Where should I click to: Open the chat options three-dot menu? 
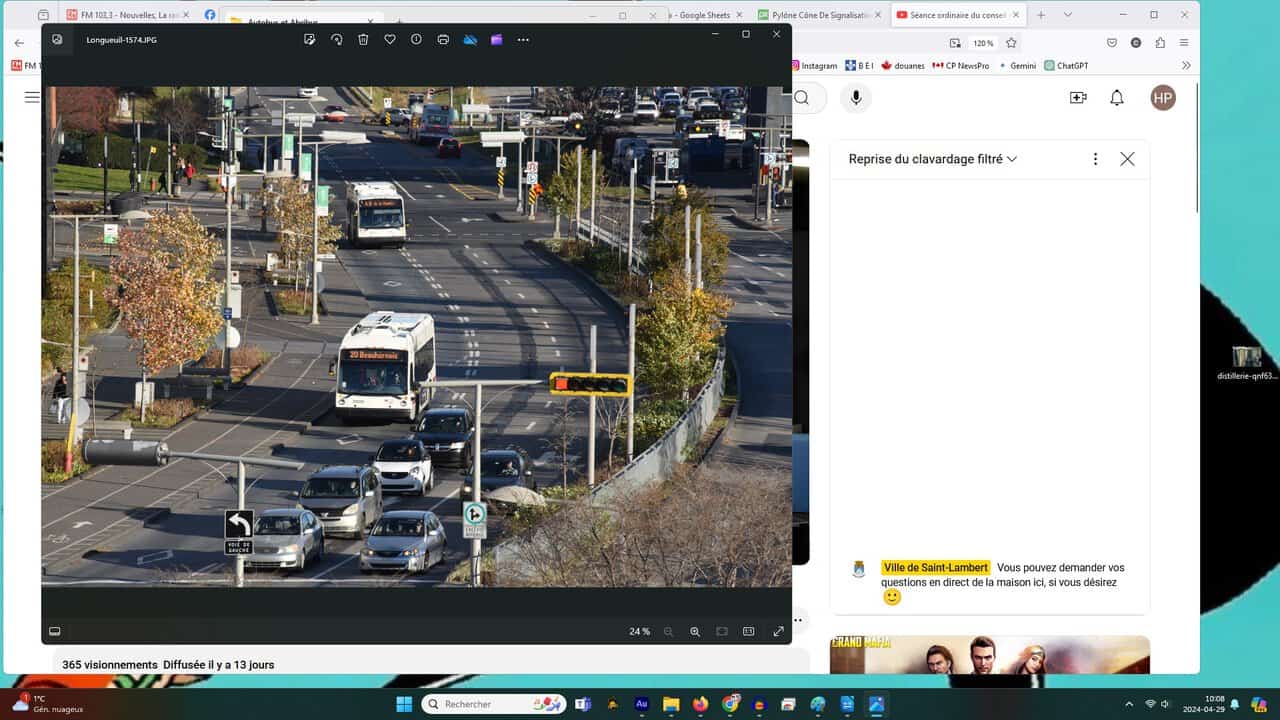point(1095,159)
